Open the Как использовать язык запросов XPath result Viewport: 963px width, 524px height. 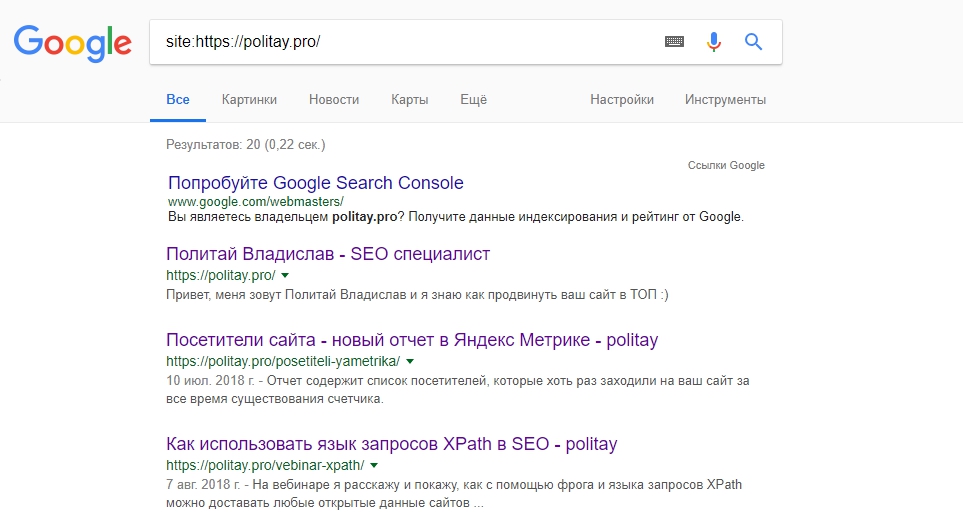(391, 444)
